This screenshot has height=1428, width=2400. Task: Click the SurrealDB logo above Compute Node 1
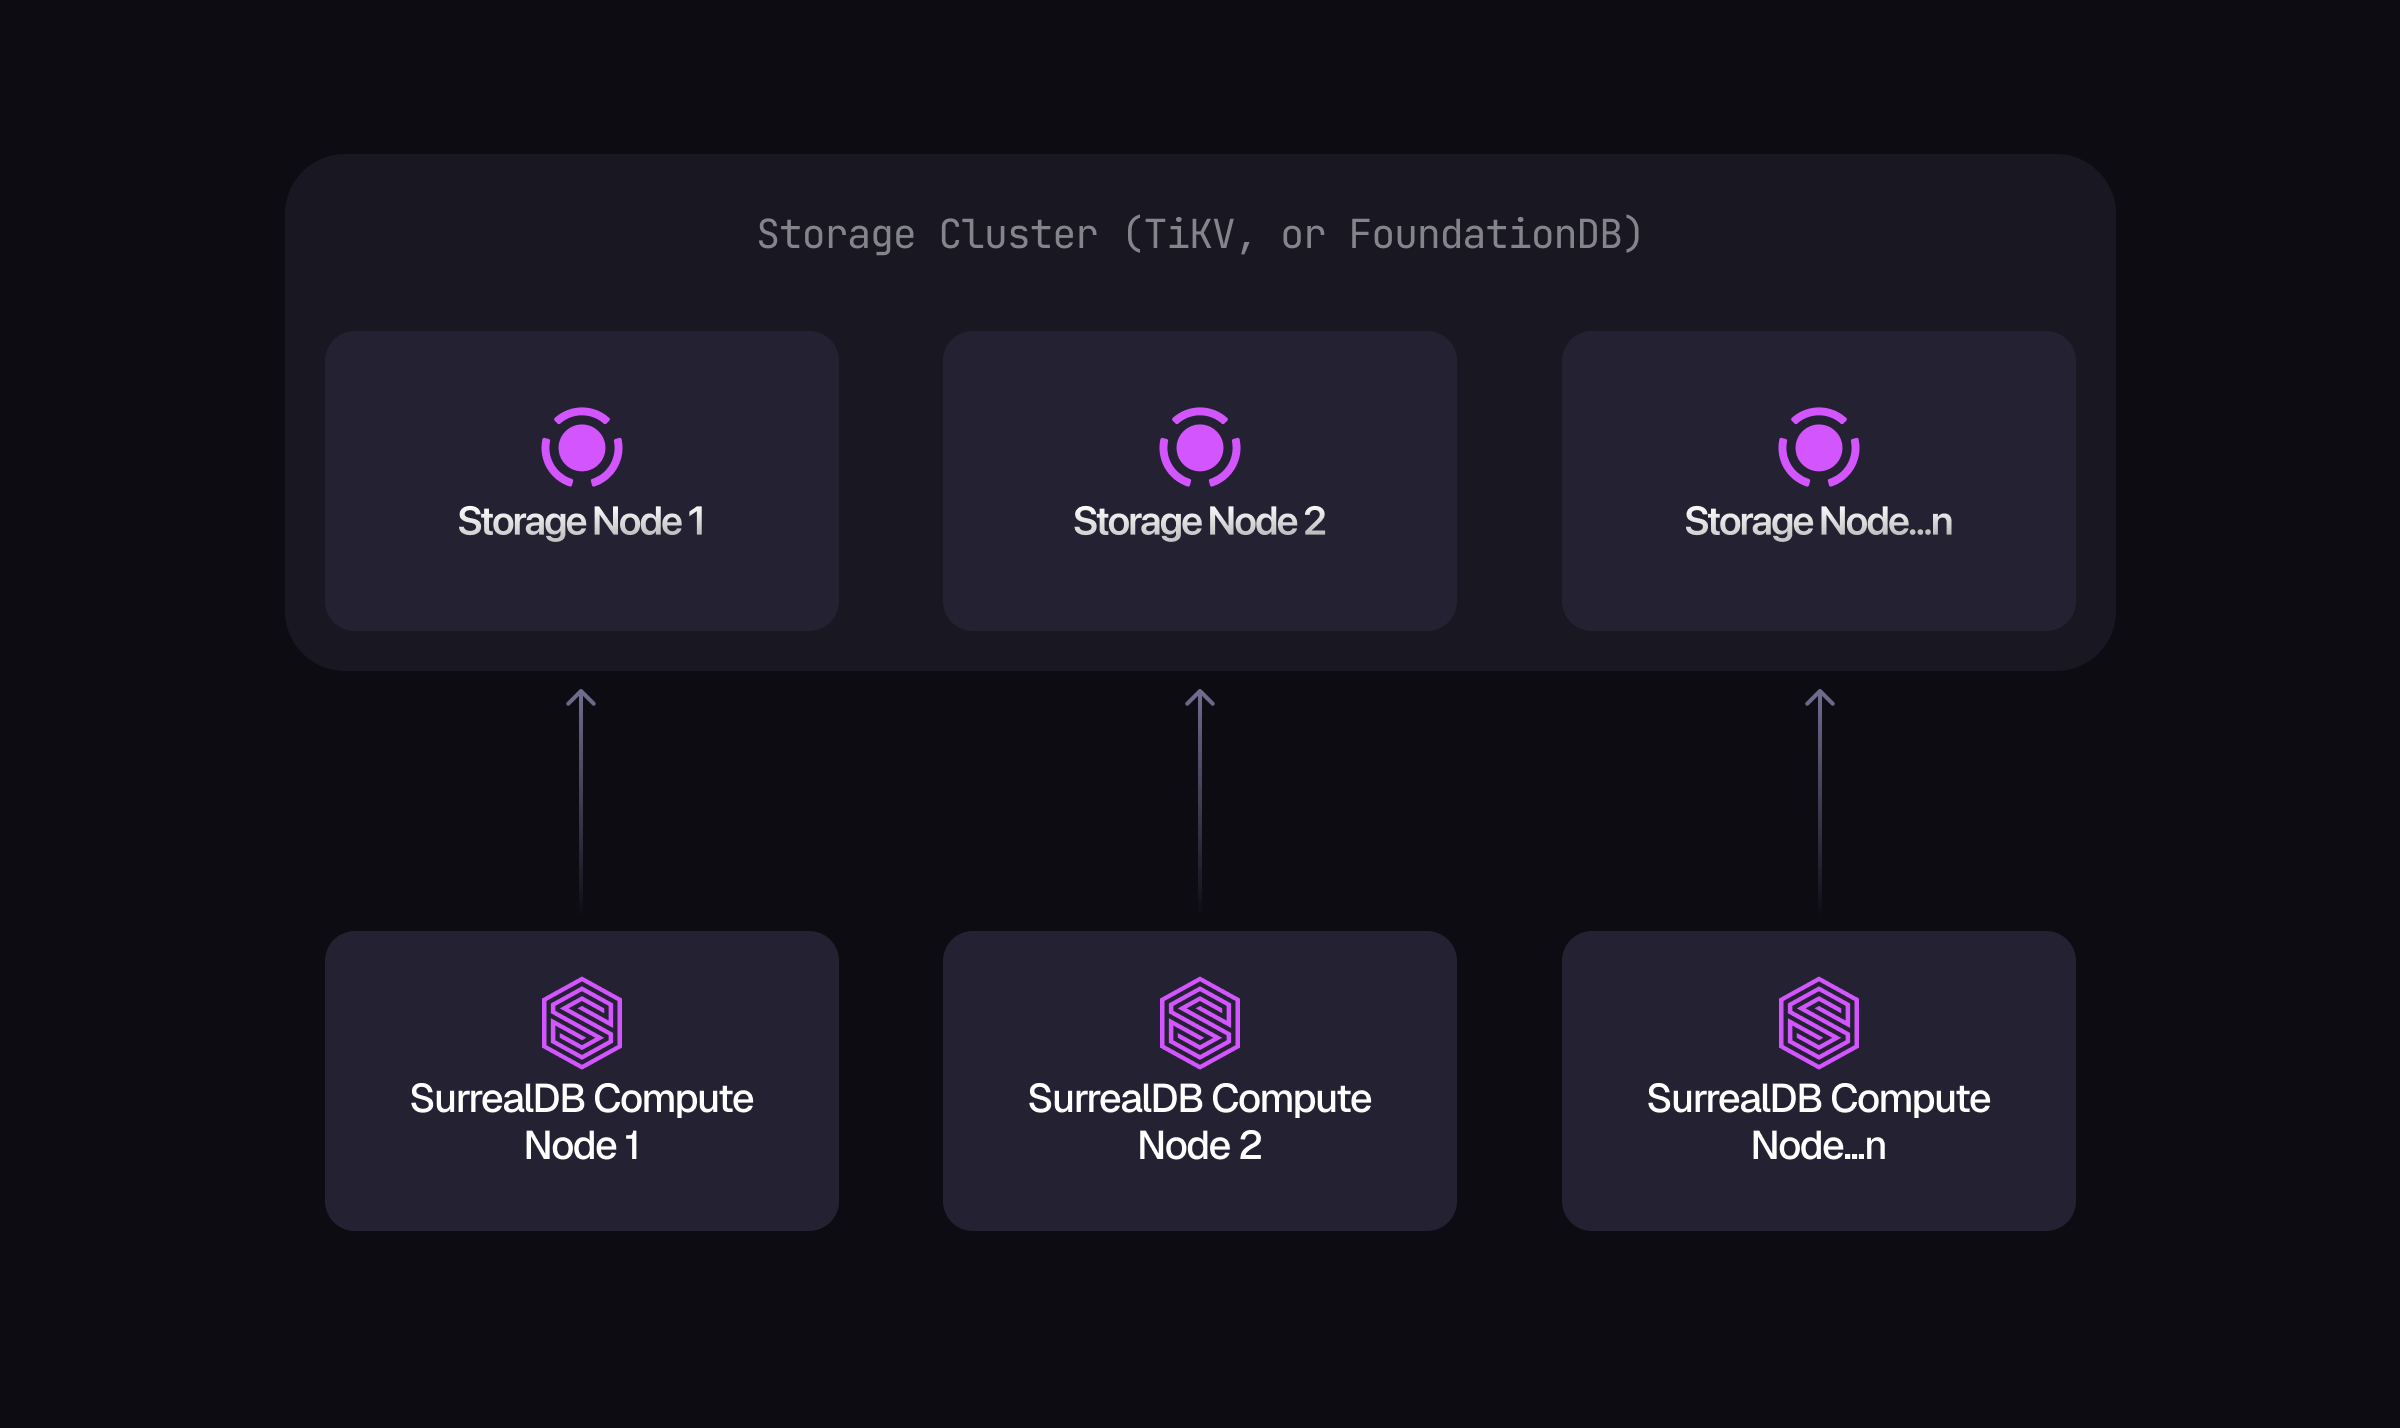pyautogui.click(x=582, y=1022)
